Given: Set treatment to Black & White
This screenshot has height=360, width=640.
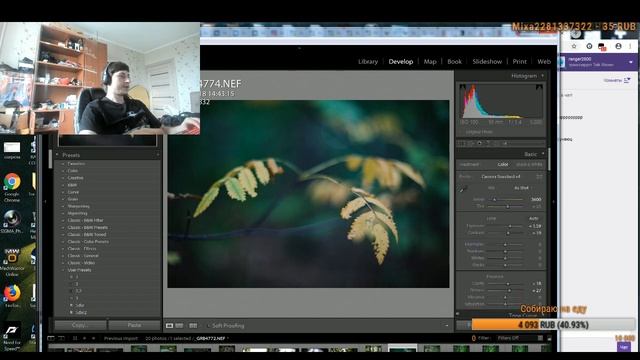Looking at the screenshot, I should pyautogui.click(x=529, y=164).
